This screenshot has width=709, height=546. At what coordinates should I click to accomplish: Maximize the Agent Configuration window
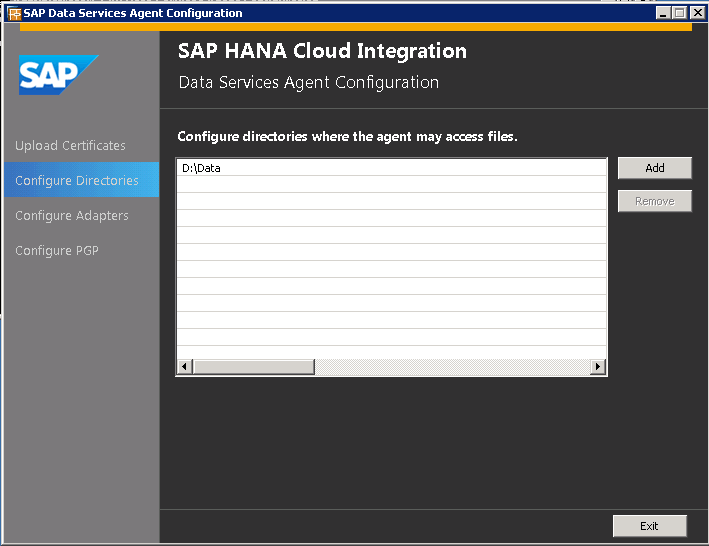(679, 13)
